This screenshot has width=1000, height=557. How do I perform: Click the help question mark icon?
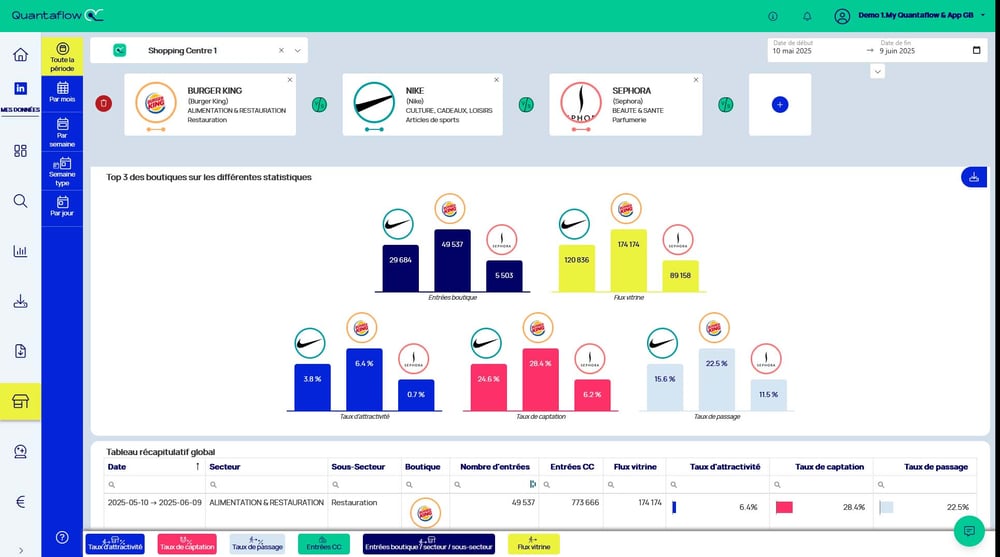point(62,537)
